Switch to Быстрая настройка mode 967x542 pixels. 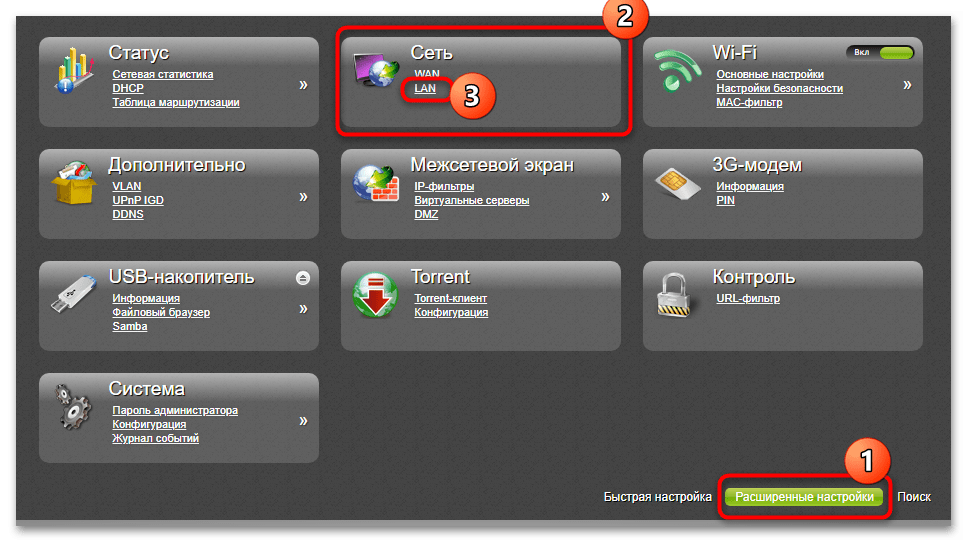click(x=657, y=496)
